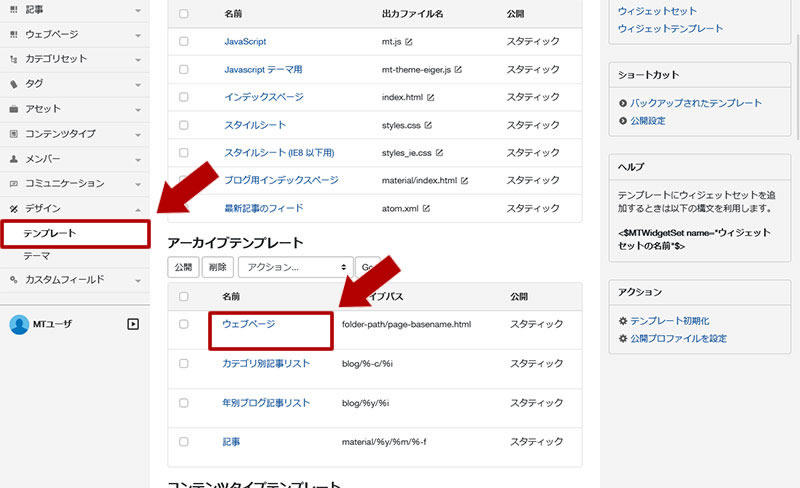Viewport: 800px width, 488px height.
Task: Open external link icon next to mt.js
Action: click(409, 42)
